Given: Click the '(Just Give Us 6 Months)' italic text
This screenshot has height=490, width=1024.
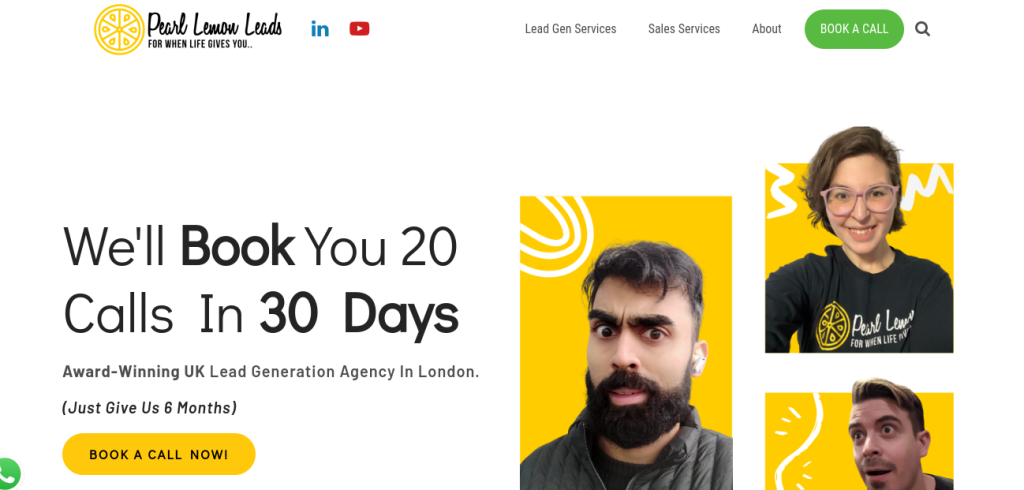Looking at the screenshot, I should (x=150, y=408).
